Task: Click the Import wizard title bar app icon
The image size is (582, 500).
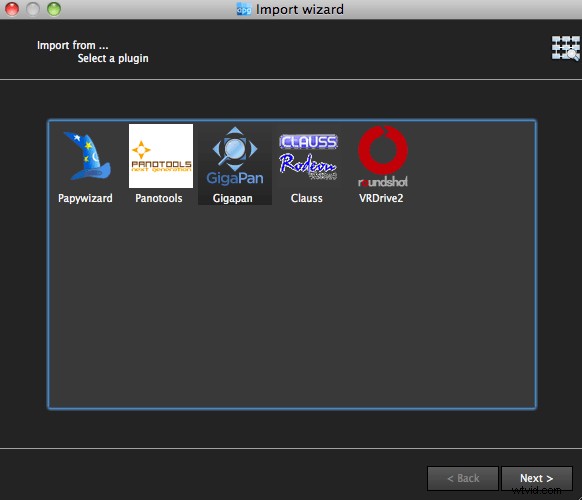Action: click(244, 9)
